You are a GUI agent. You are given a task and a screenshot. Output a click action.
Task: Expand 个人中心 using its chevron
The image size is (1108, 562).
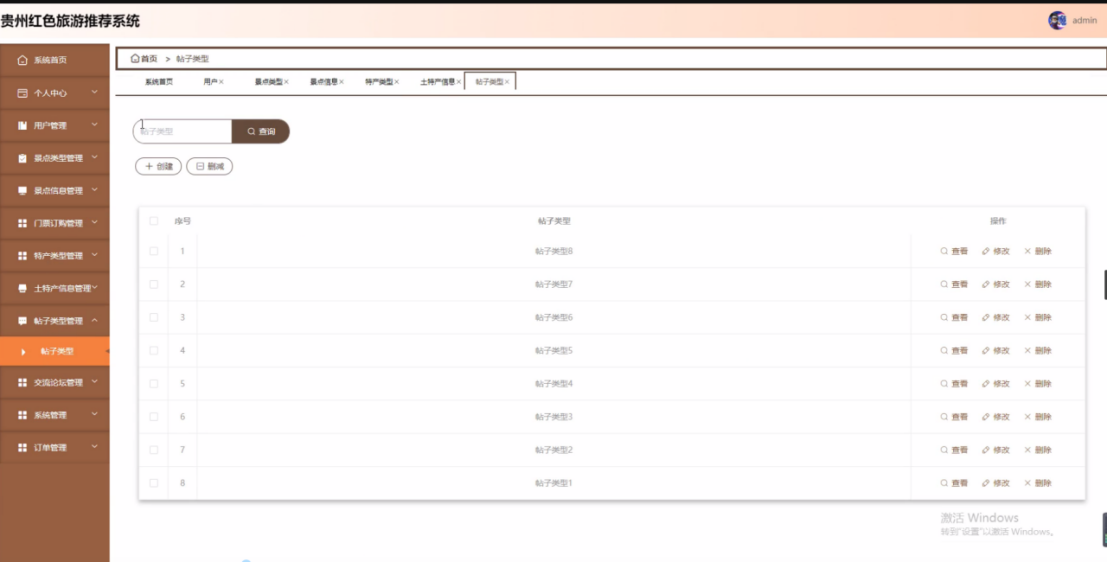click(95, 93)
